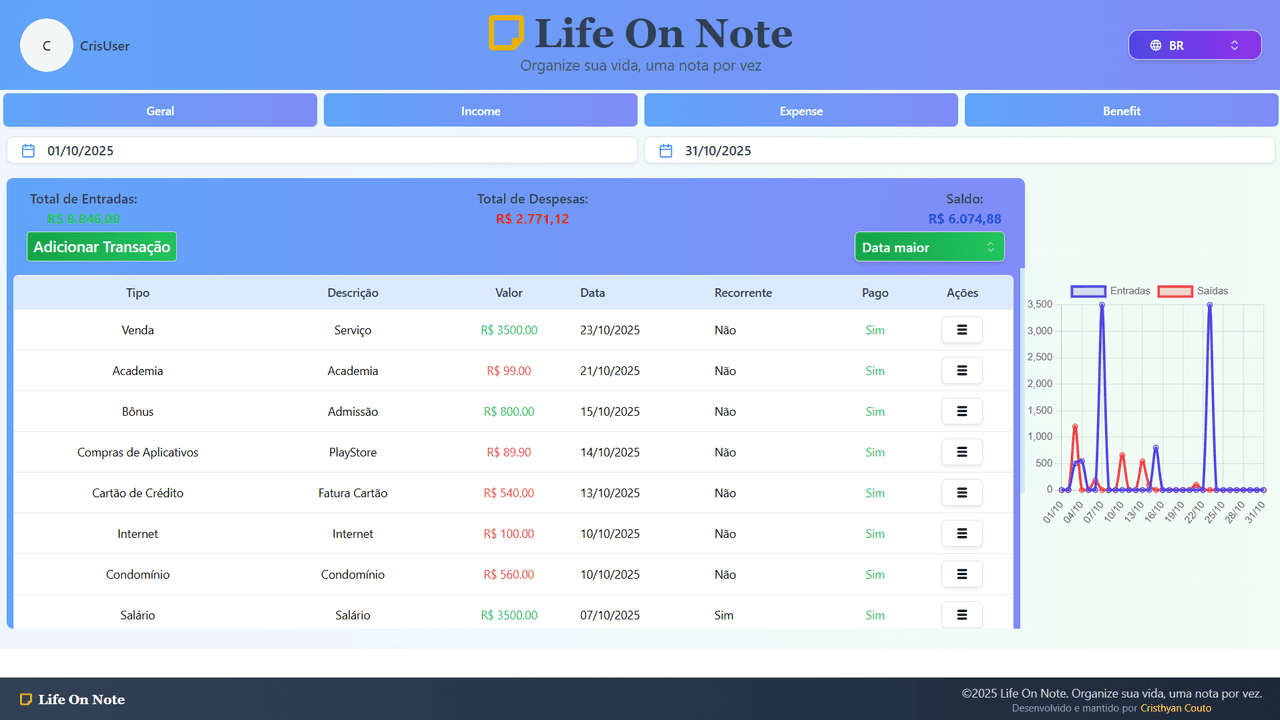Switch to the Geral tab
1280x720 pixels.
tap(160, 111)
